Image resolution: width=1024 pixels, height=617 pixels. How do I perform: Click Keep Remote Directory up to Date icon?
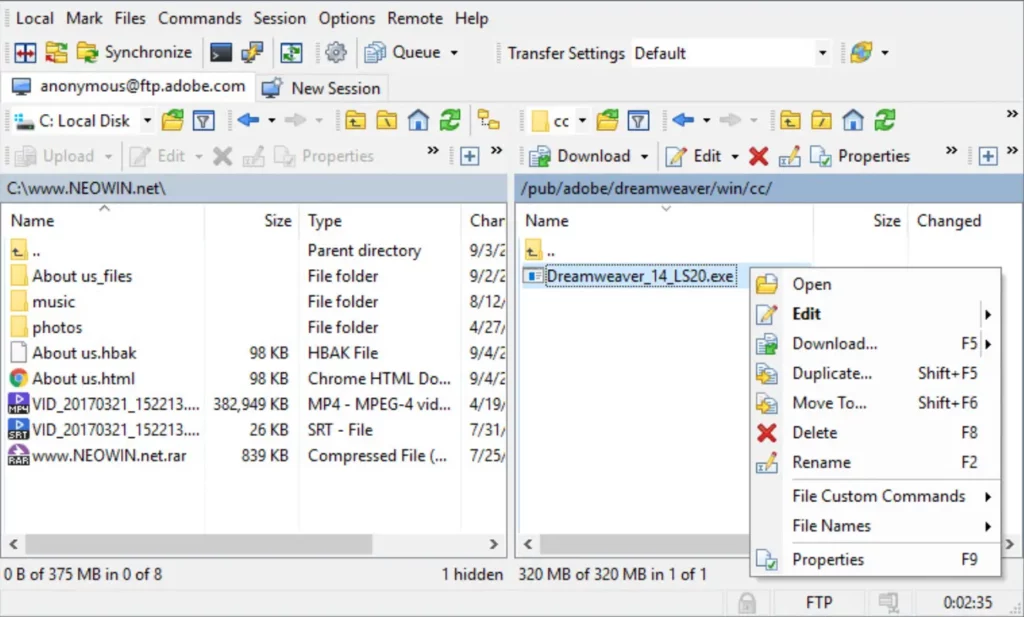(x=291, y=52)
